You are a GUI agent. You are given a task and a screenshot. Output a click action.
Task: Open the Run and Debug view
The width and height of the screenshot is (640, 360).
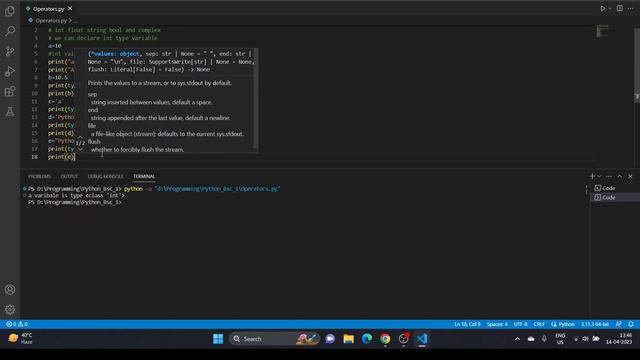pos(10,71)
